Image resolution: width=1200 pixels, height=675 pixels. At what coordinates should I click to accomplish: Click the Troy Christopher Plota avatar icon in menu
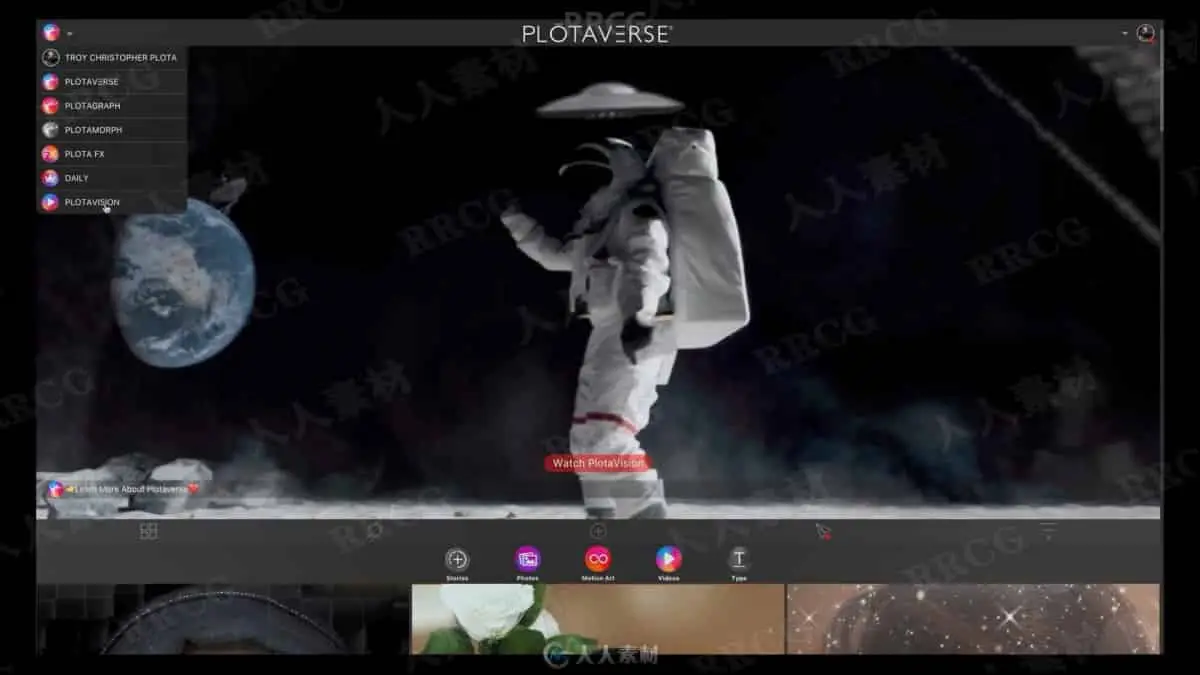click(x=50, y=58)
